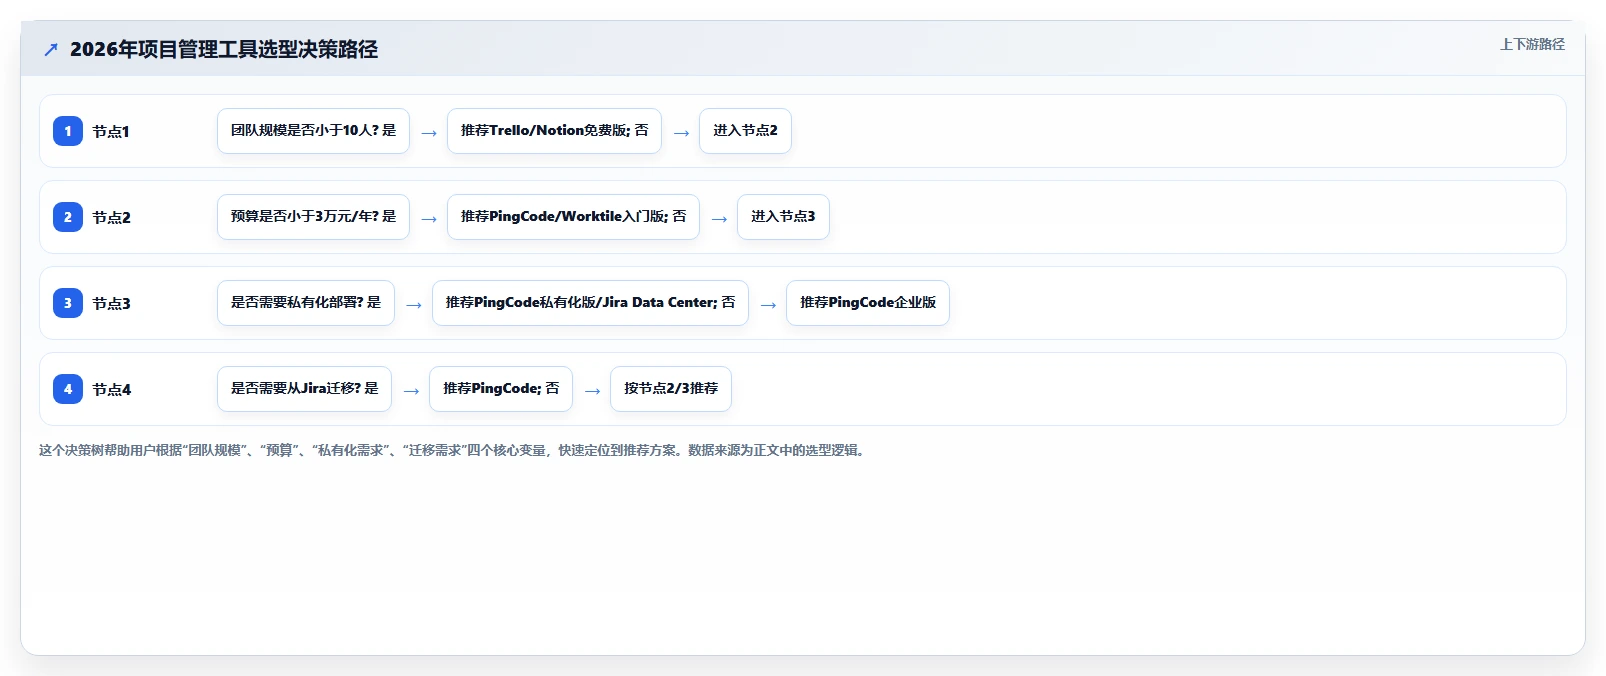The width and height of the screenshot is (1606, 676).
Task: Click the 上下游路径 label at top right
Action: tap(1532, 44)
